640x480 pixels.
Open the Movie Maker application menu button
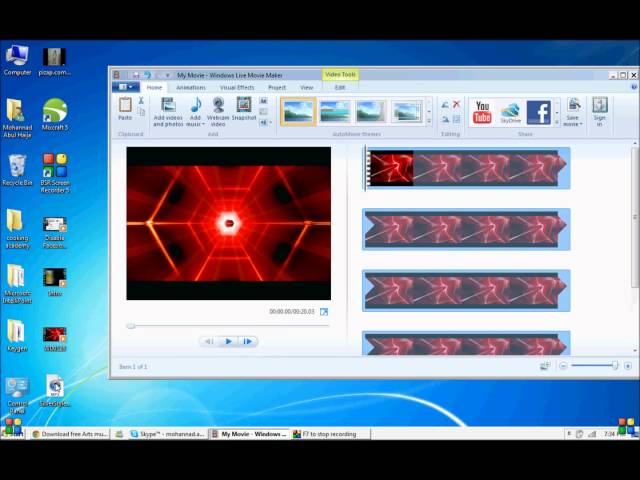click(126, 87)
